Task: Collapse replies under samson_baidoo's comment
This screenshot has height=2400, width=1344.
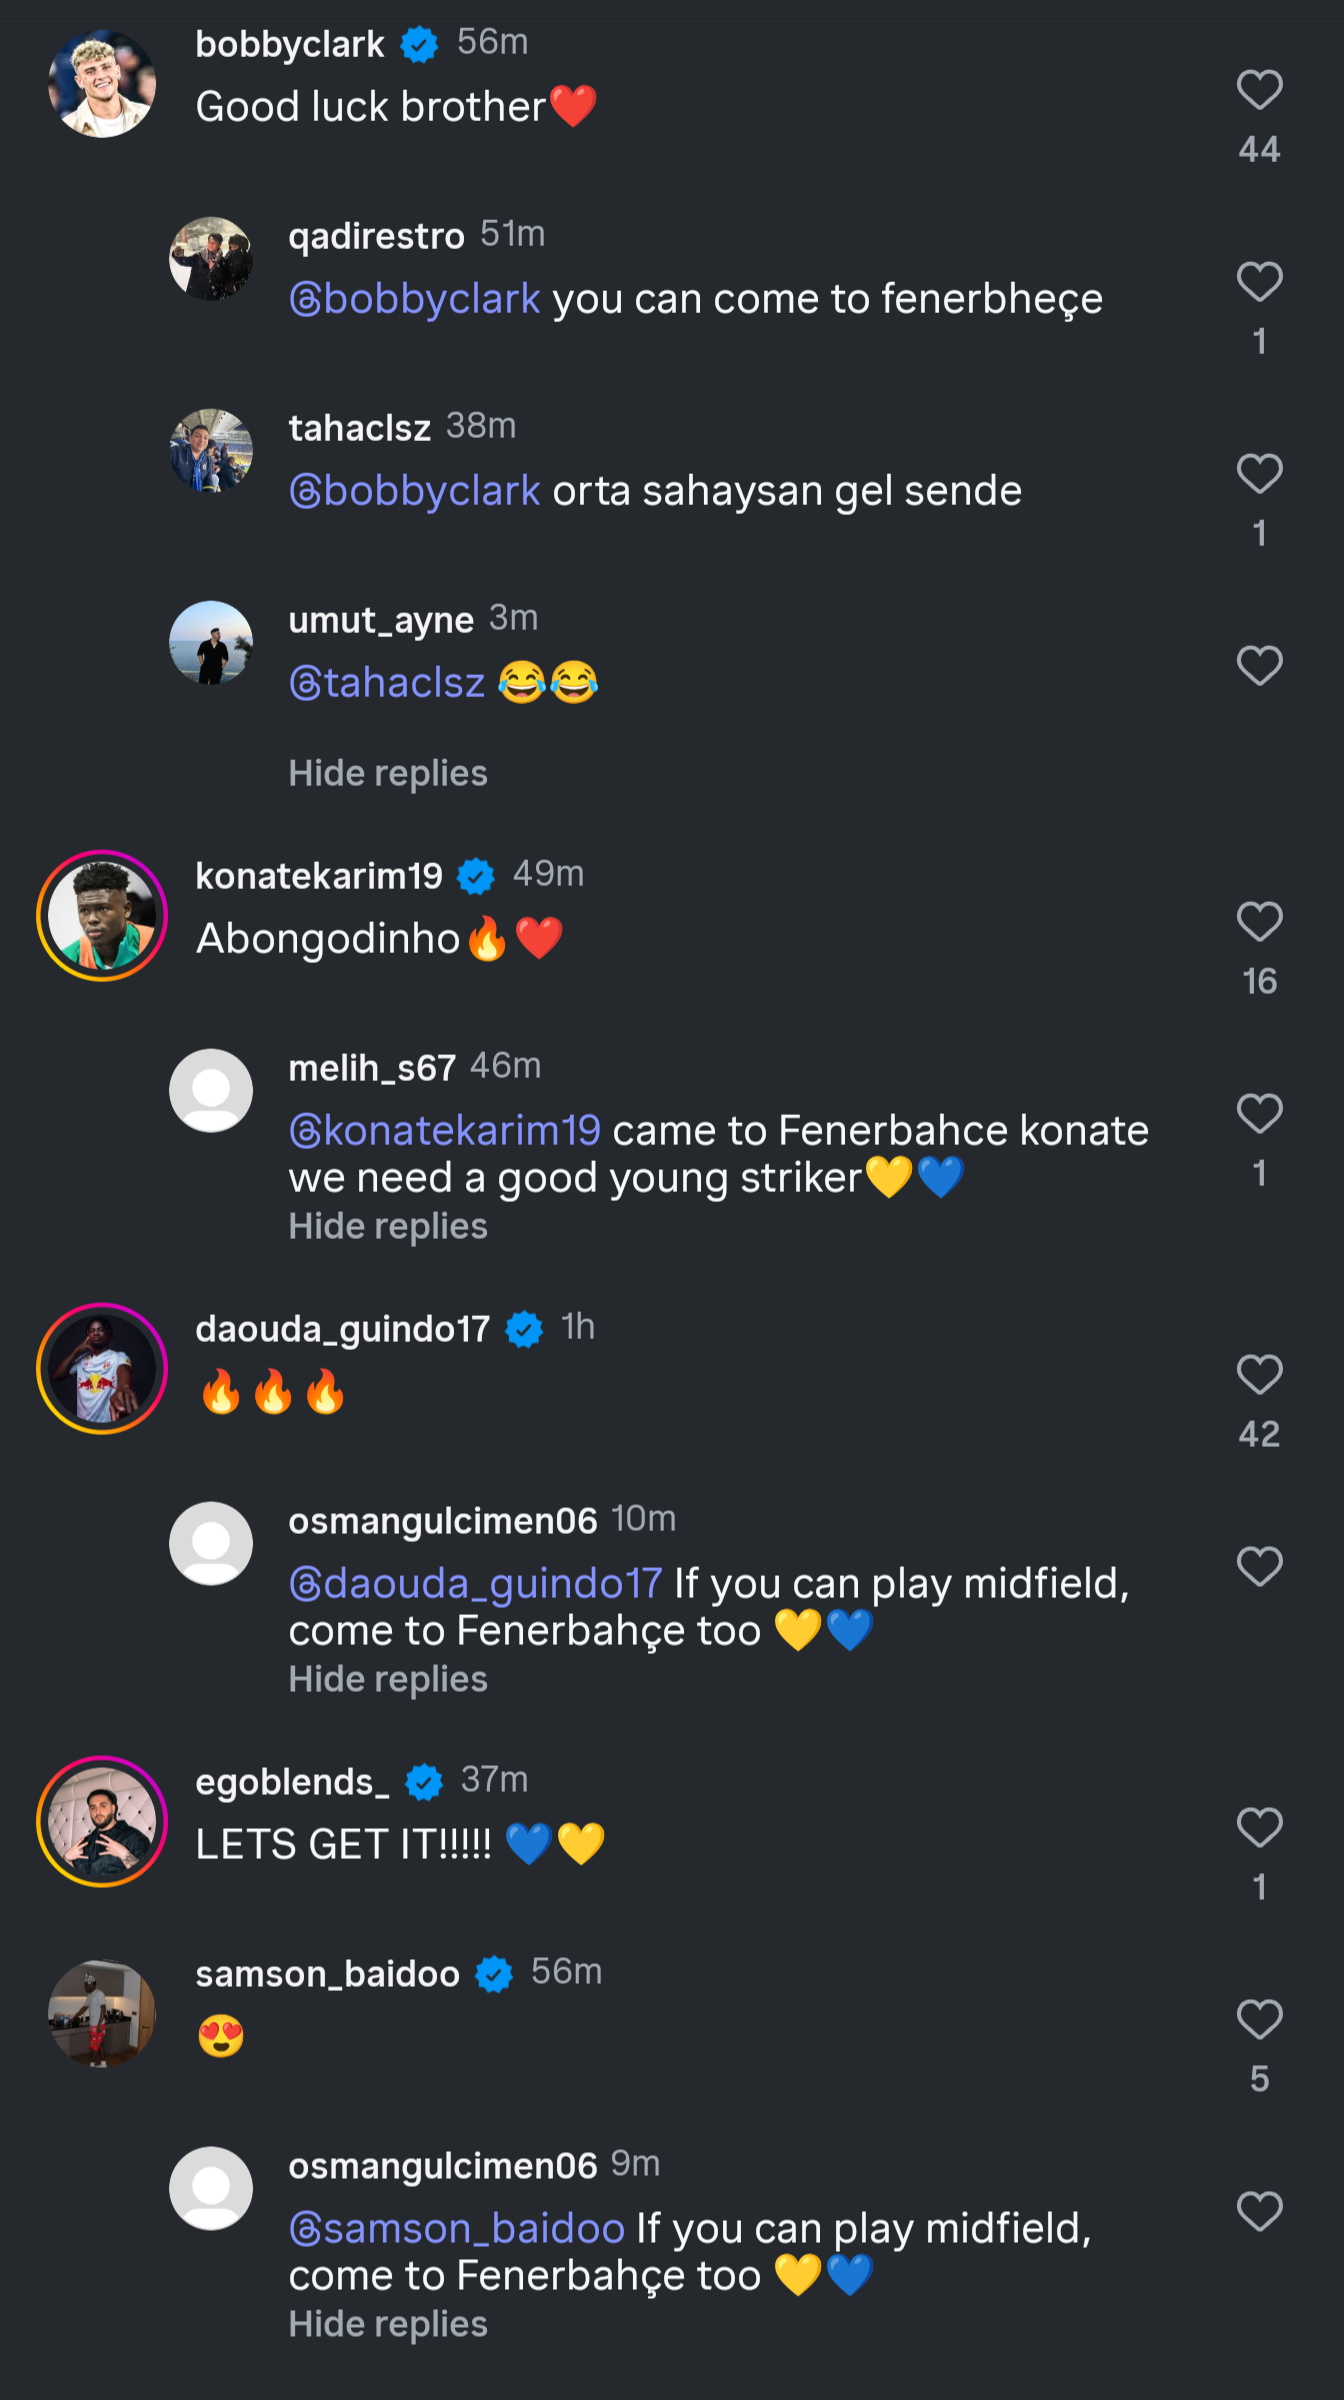Action: click(388, 2324)
